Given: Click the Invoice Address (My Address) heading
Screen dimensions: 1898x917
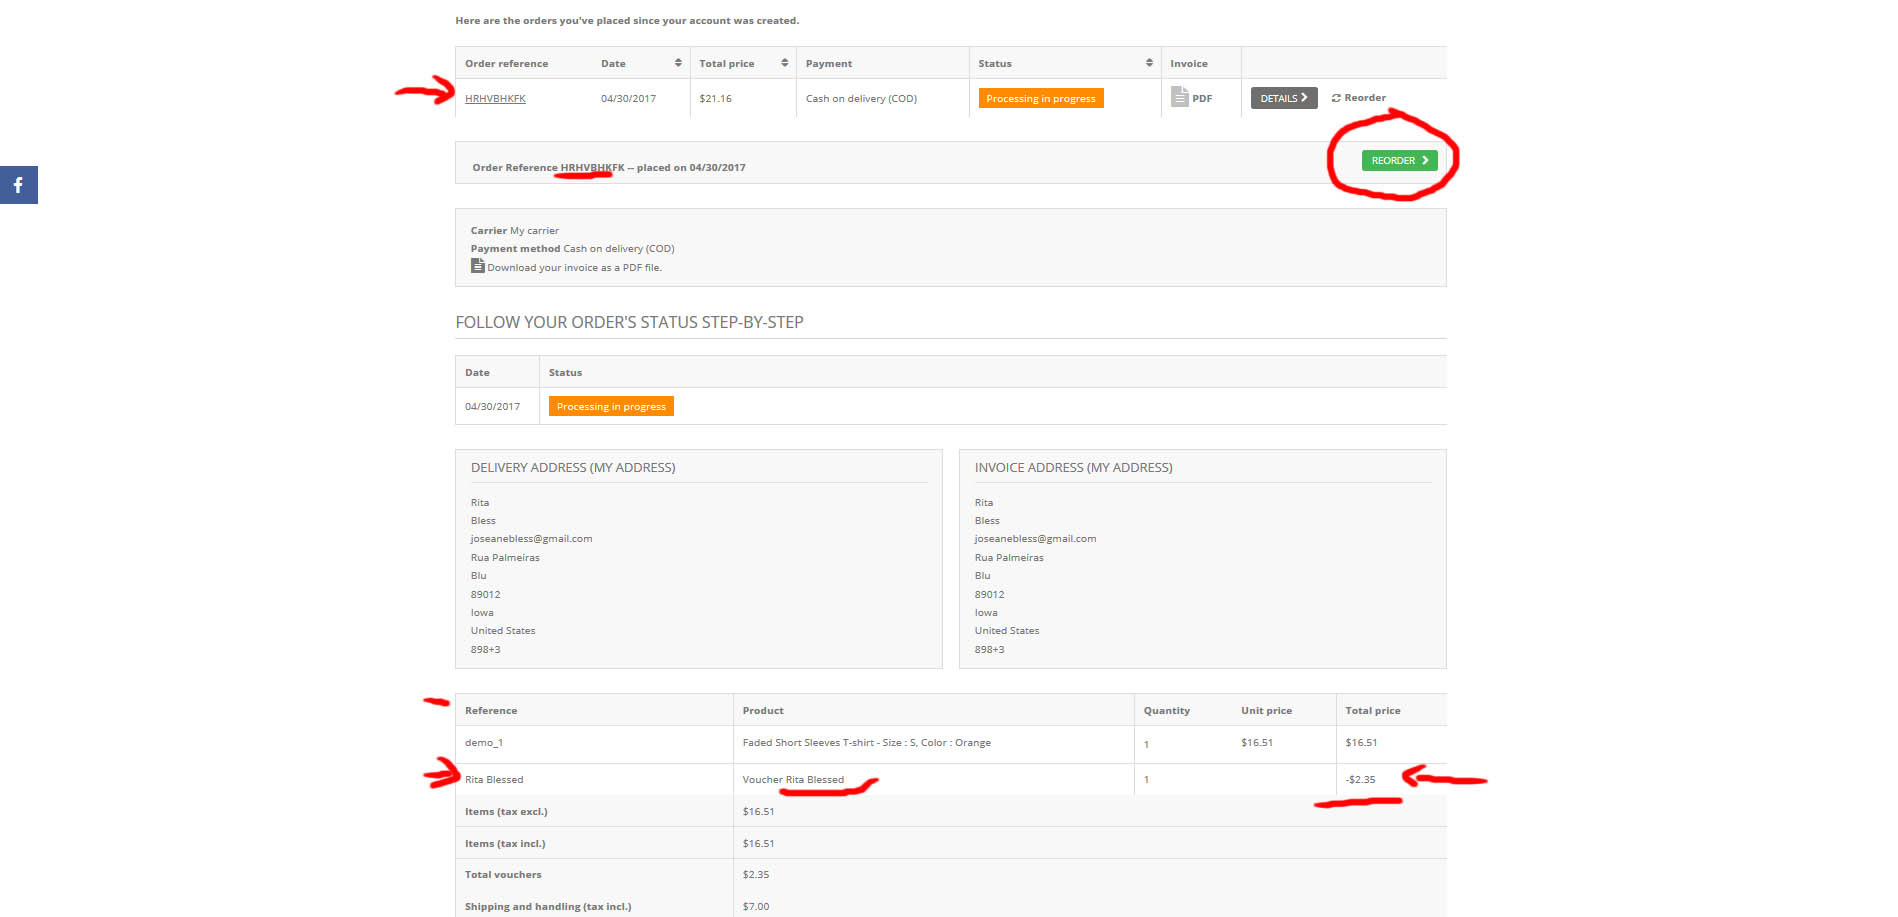Looking at the screenshot, I should pos(1074,467).
